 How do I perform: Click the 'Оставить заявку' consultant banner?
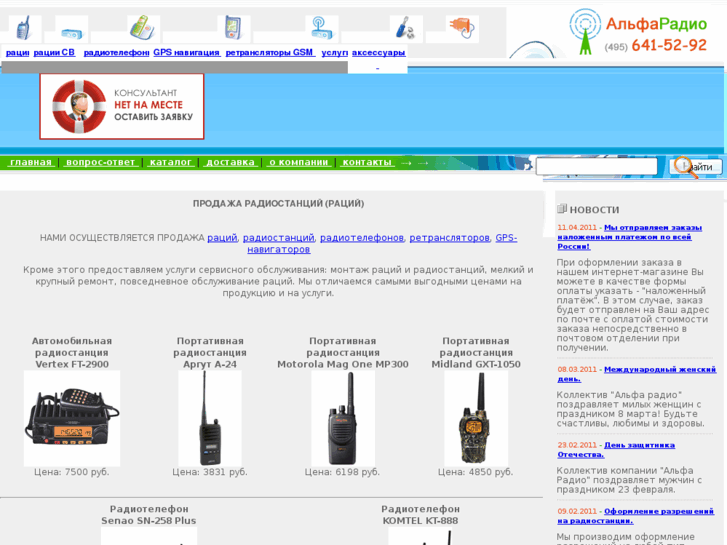click(122, 106)
